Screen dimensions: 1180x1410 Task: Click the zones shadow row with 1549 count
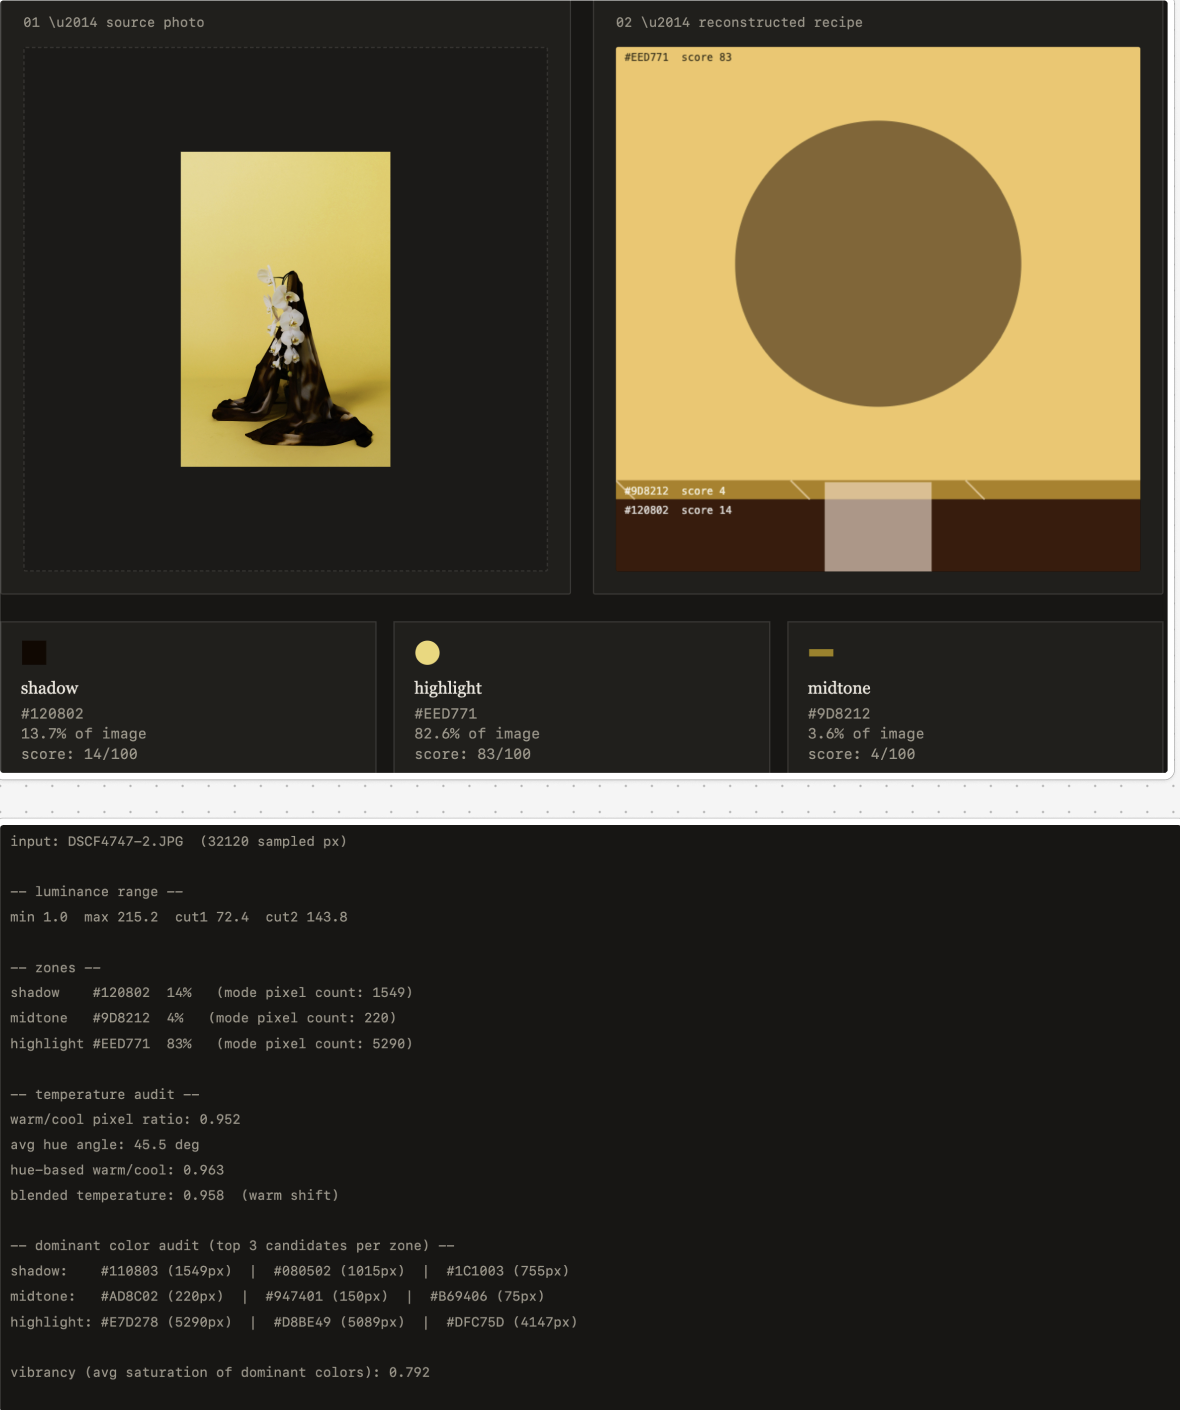point(211,993)
